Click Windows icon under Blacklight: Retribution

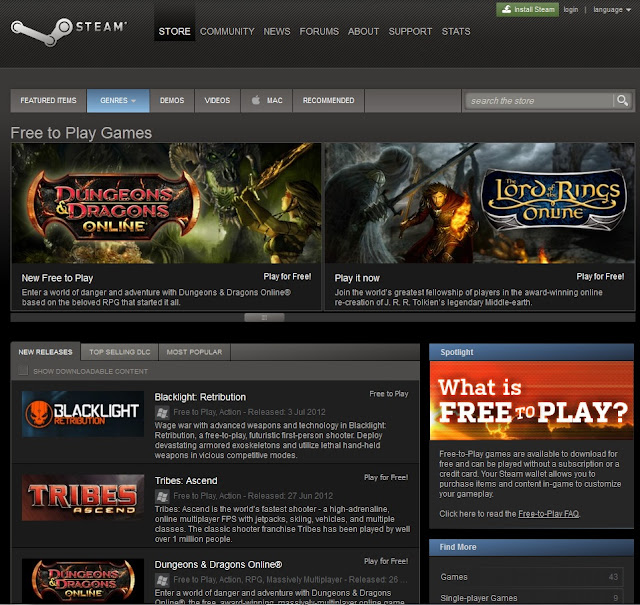pos(162,412)
